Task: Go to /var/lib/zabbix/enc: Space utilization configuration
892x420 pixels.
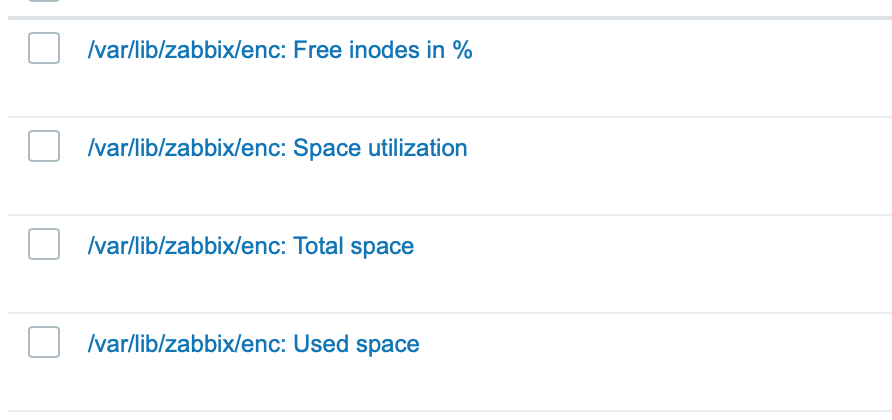Action: pyautogui.click(x=277, y=148)
